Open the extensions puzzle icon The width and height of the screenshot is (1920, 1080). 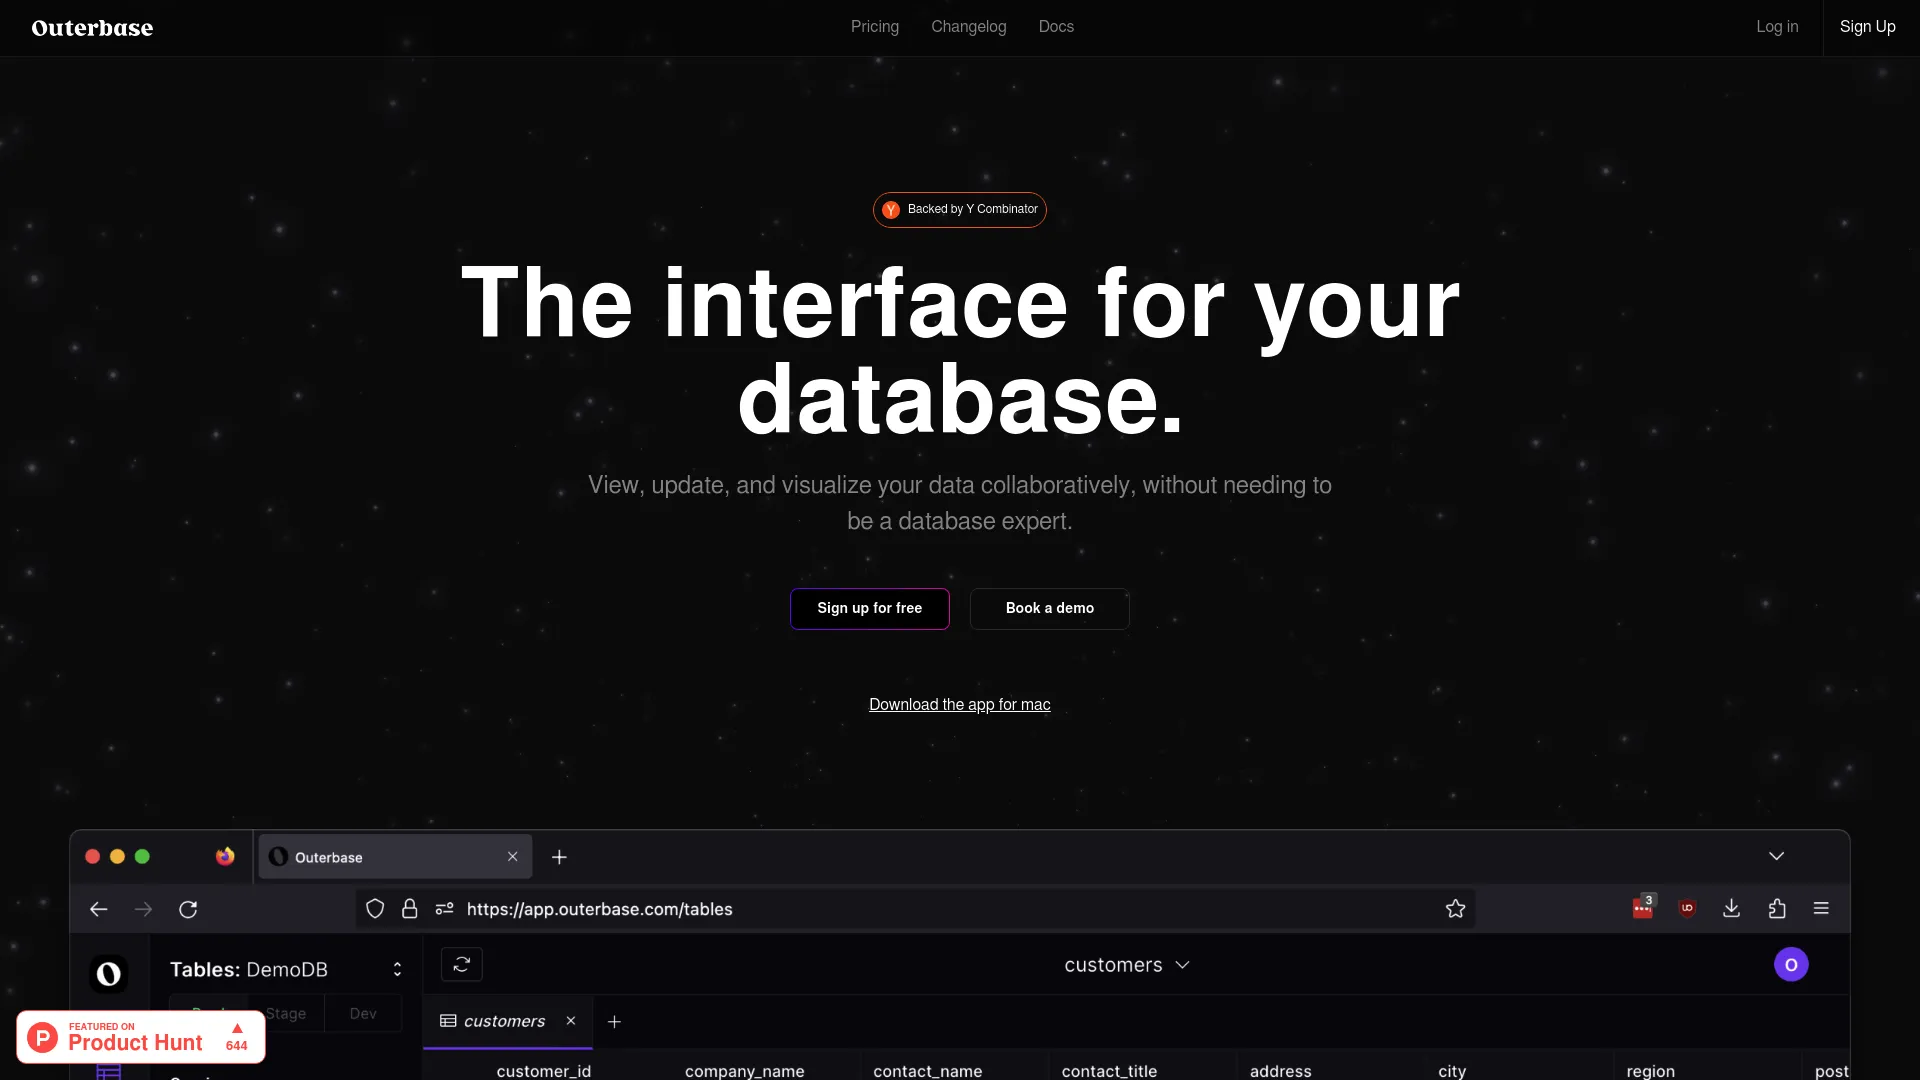pyautogui.click(x=1777, y=909)
